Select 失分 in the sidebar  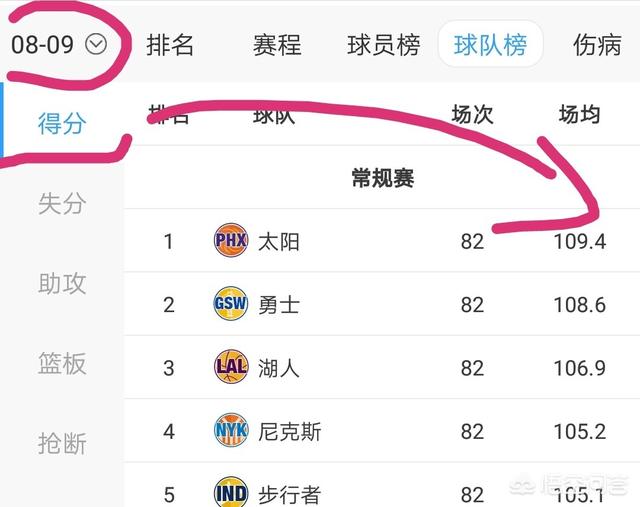62,203
